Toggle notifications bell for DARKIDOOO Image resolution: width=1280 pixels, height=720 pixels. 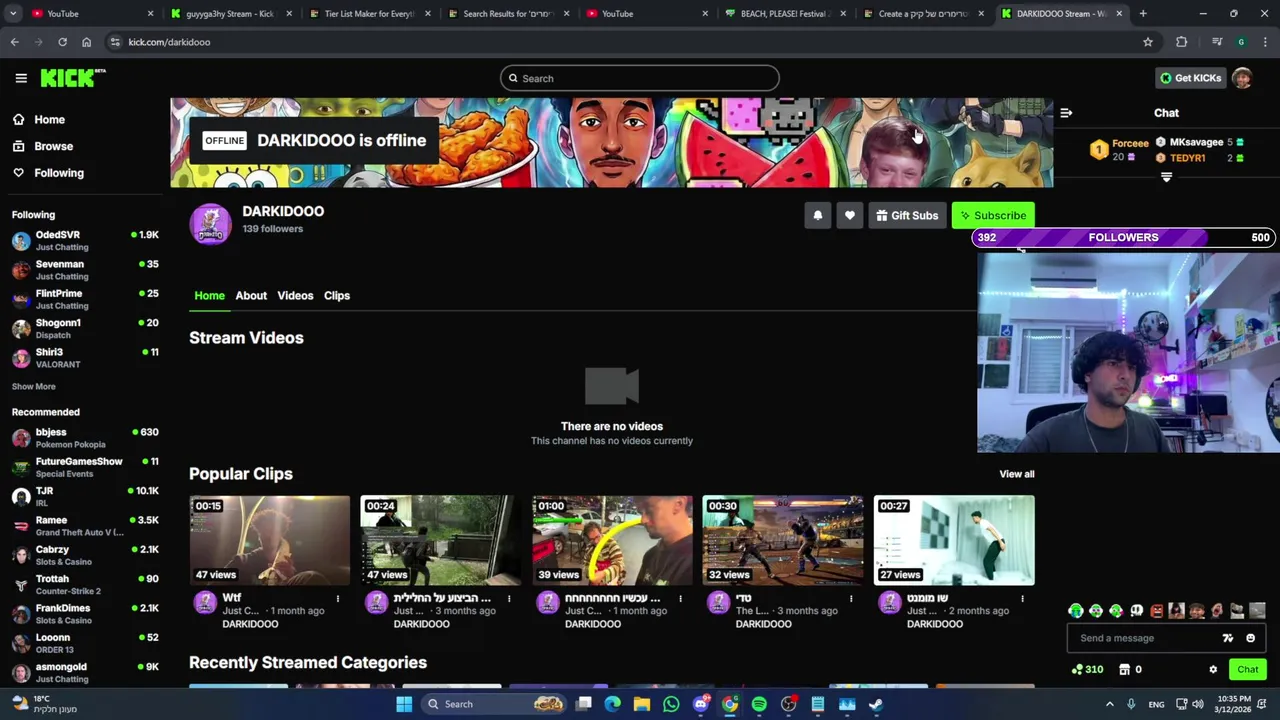coord(818,215)
